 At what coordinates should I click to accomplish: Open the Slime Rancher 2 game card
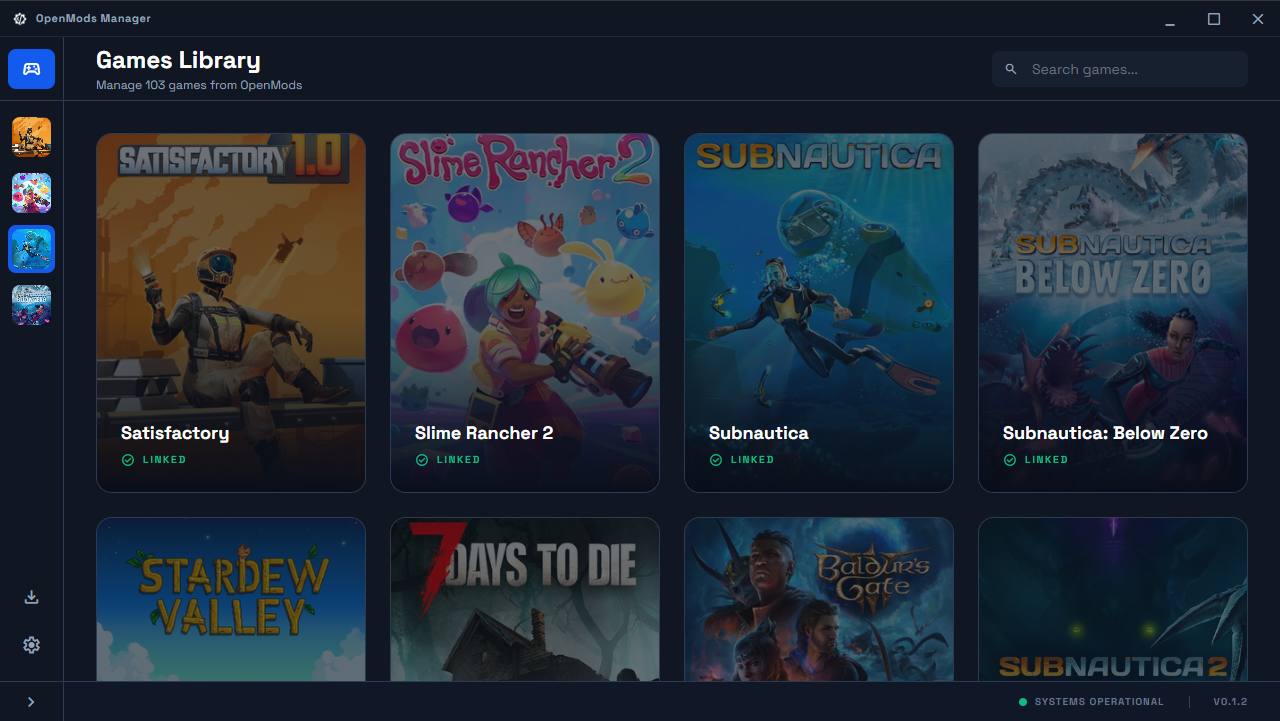tap(525, 313)
